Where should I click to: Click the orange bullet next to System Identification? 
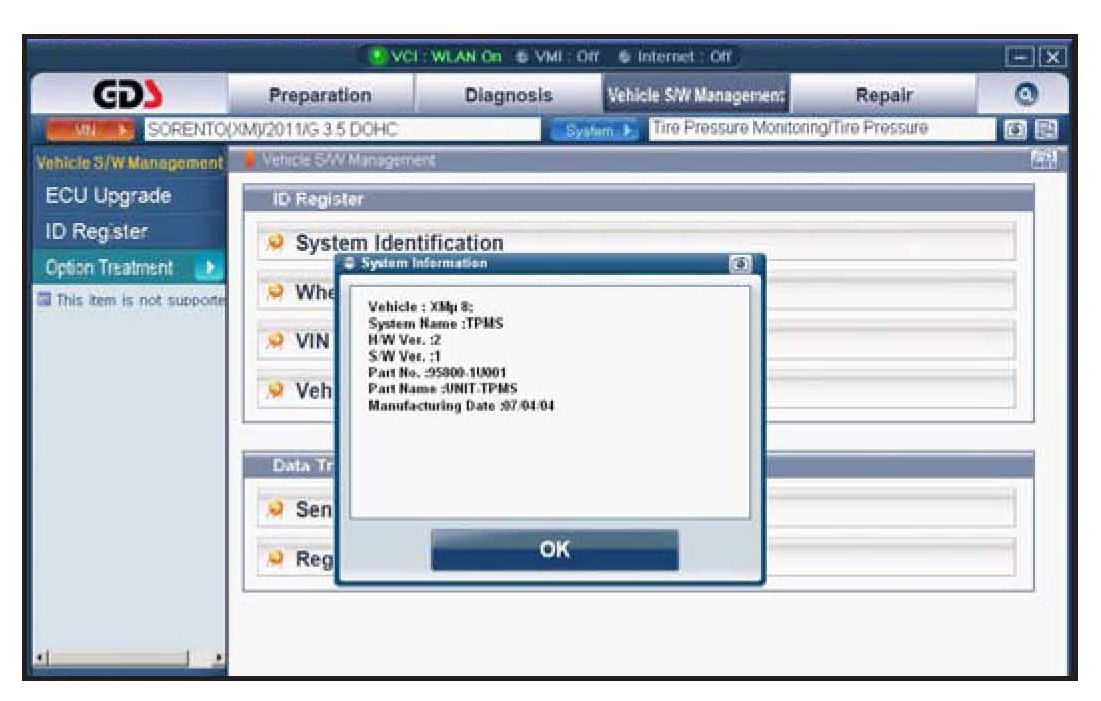tap(277, 243)
